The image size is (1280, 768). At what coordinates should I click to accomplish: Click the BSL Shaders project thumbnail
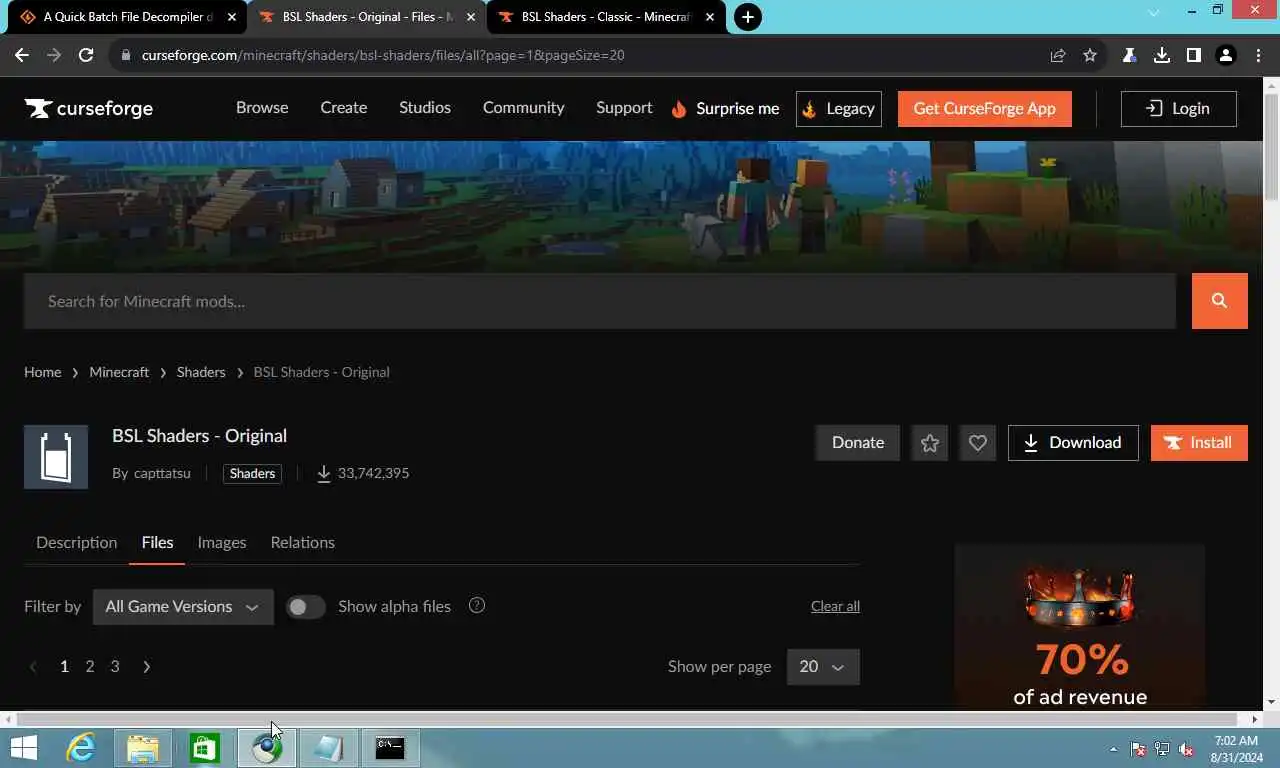click(56, 457)
